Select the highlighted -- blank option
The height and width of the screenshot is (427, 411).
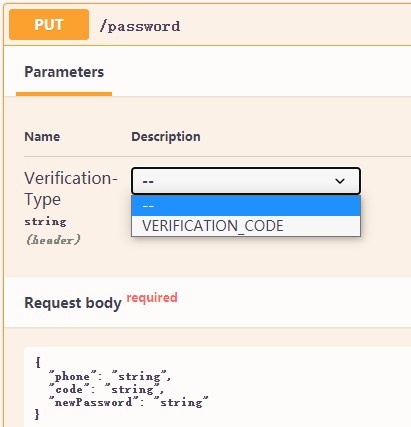click(246, 206)
